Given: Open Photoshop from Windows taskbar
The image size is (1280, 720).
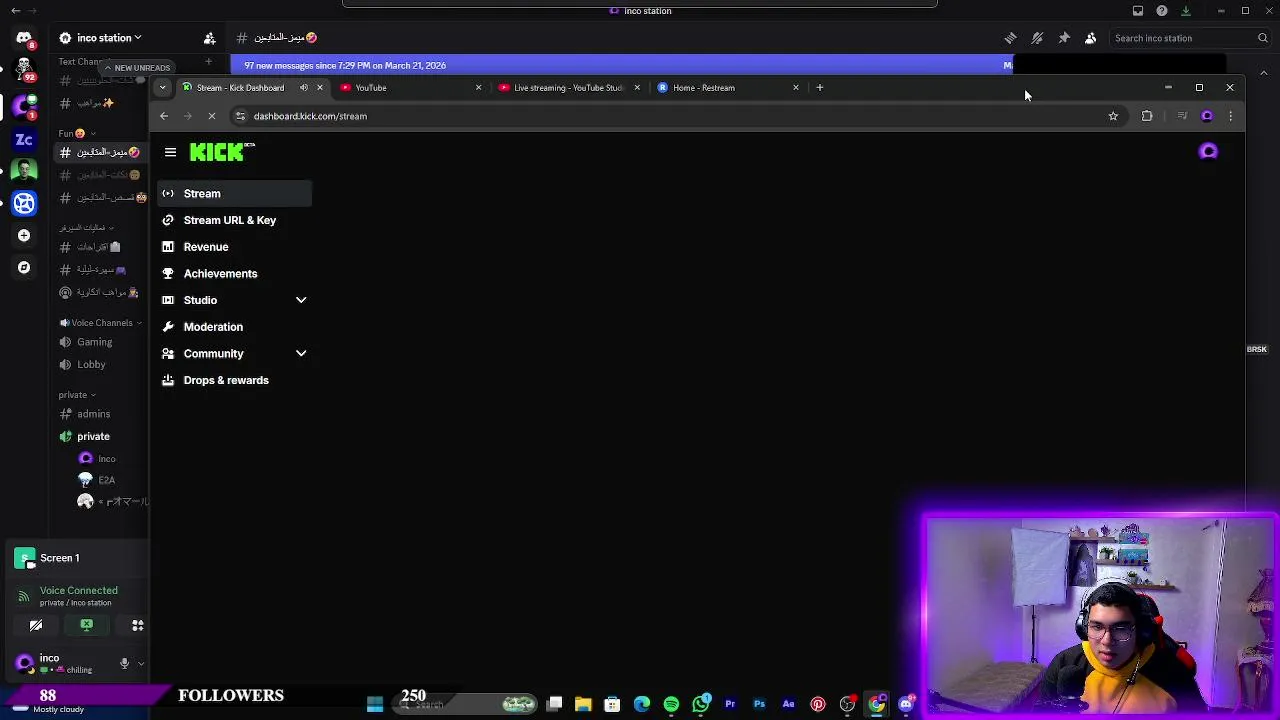Looking at the screenshot, I should [x=759, y=704].
